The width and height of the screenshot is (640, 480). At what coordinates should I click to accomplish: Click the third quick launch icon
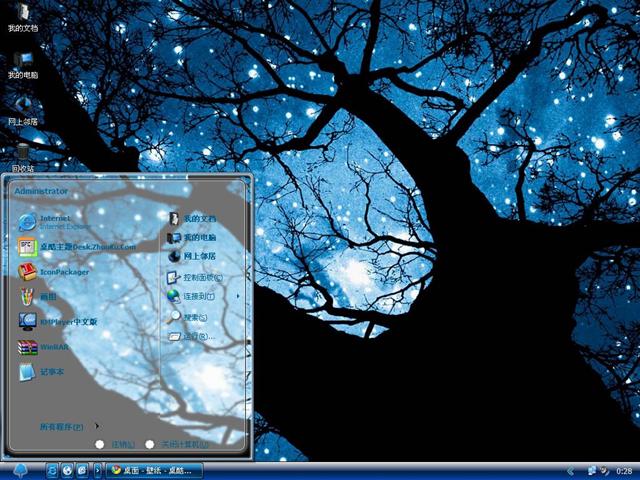[82, 471]
